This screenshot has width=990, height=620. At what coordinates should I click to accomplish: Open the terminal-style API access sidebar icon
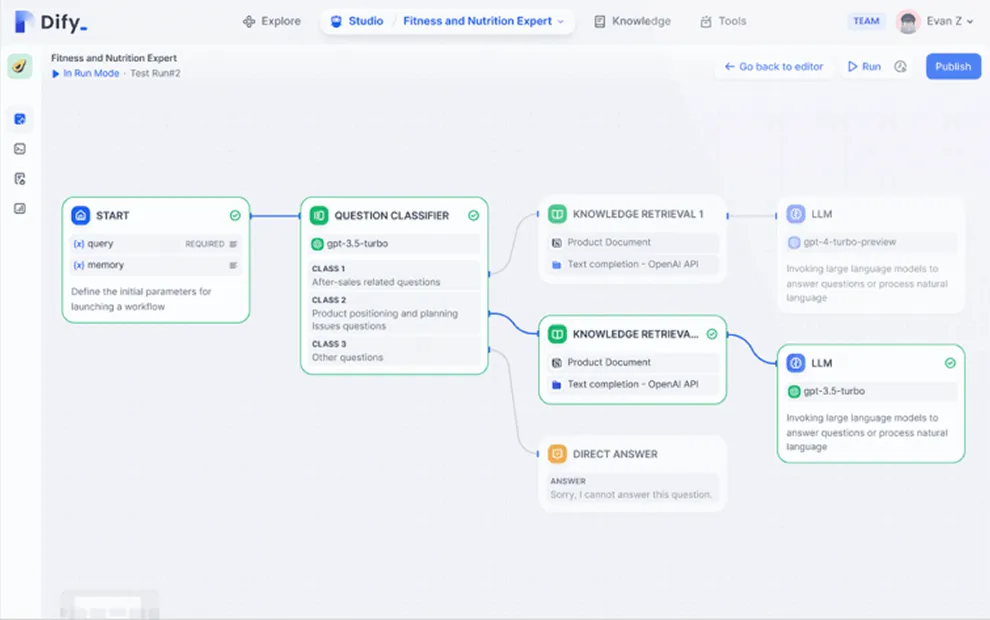(x=20, y=149)
